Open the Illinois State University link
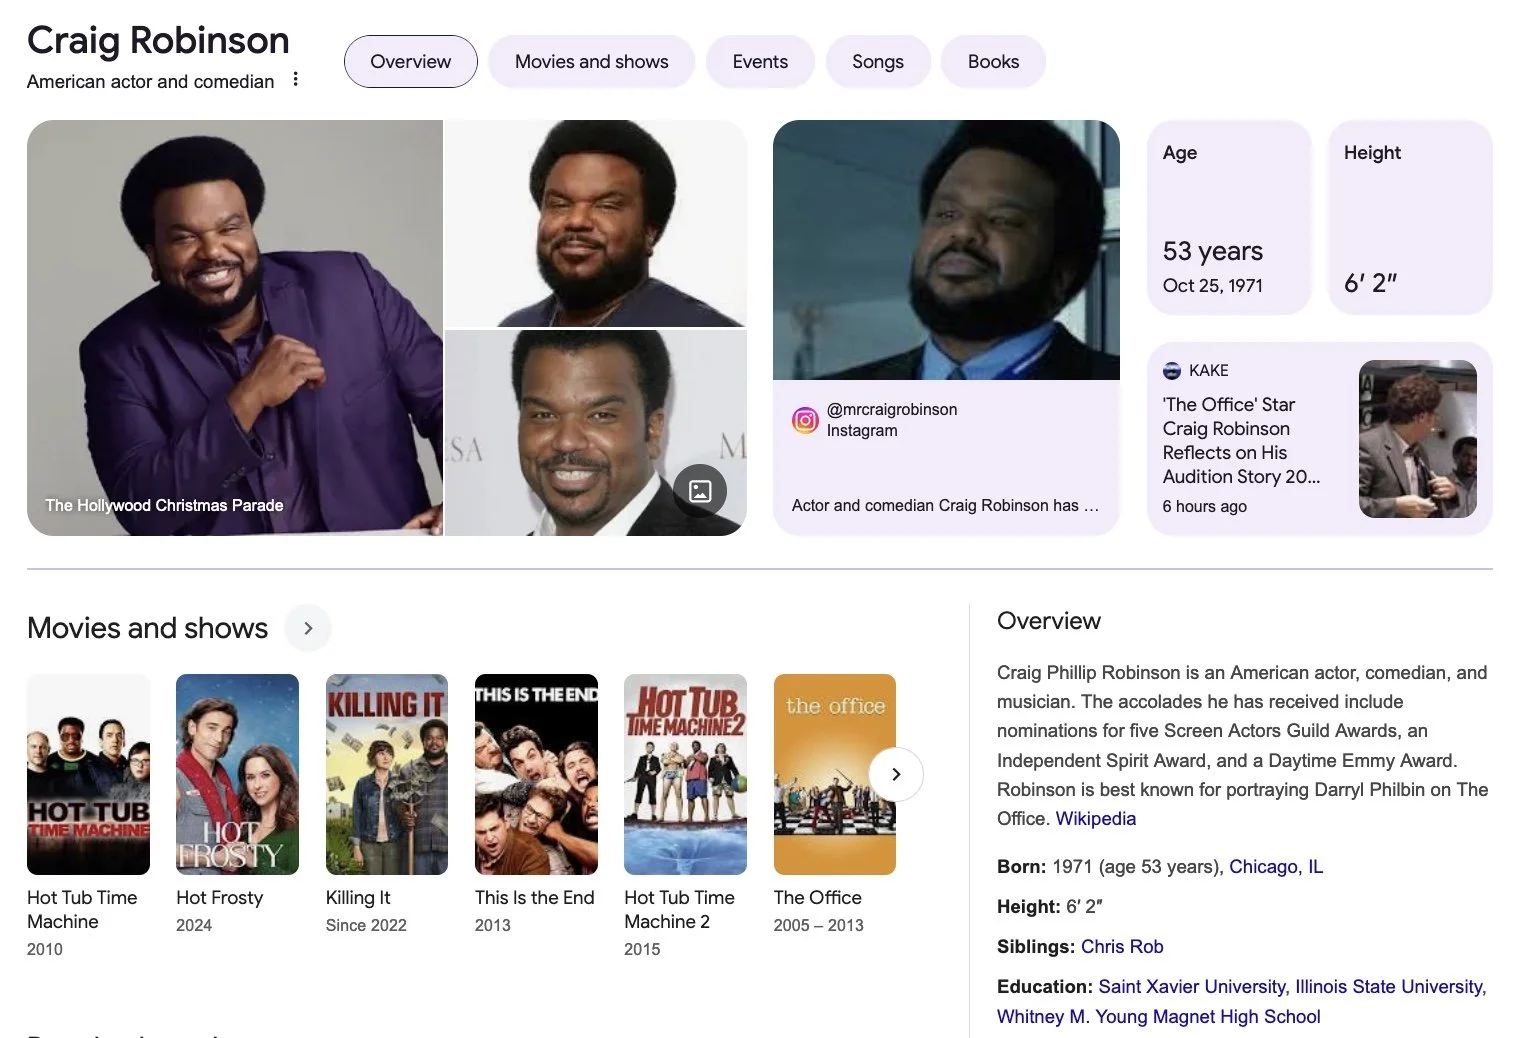The height and width of the screenshot is (1038, 1514). point(1388,986)
